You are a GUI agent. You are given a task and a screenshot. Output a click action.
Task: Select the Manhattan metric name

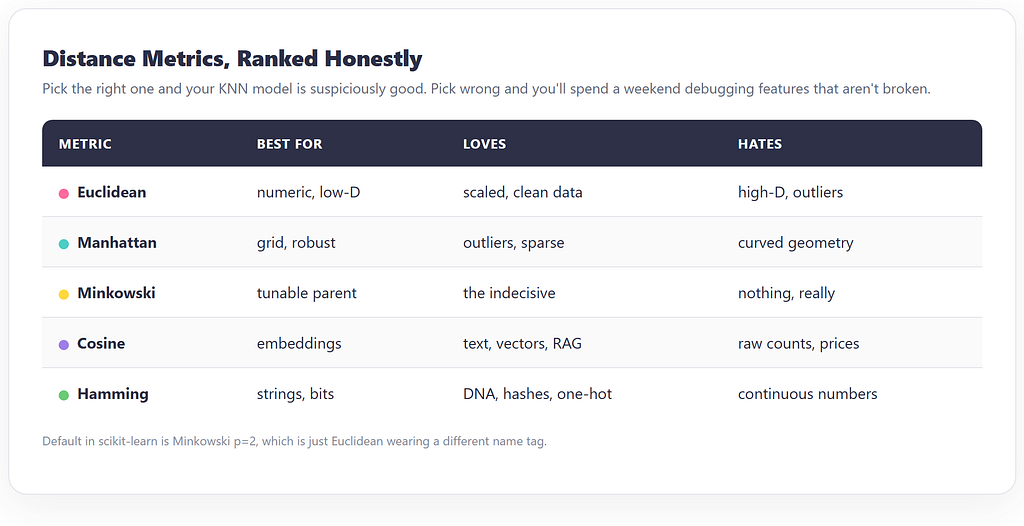(117, 242)
